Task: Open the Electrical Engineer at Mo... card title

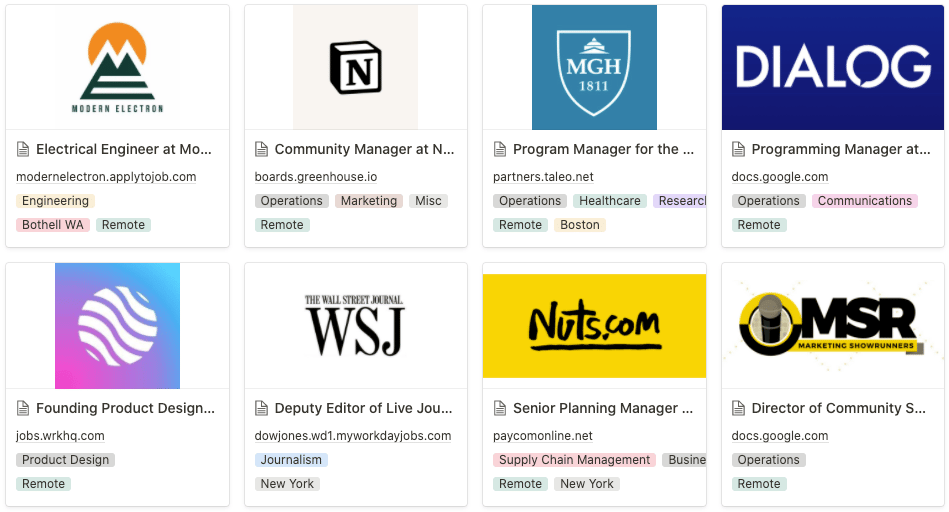Action: pyautogui.click(x=123, y=149)
